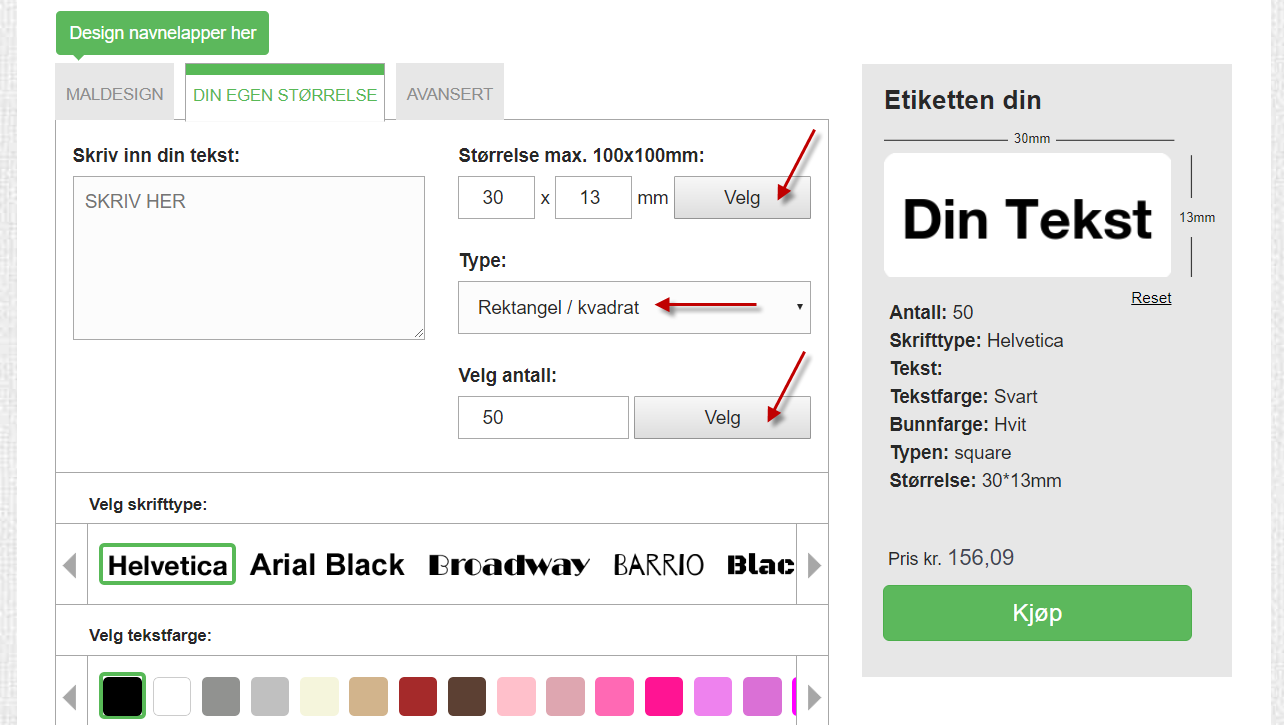The width and height of the screenshot is (1284, 725).
Task: Choose the light gray text color swatch
Action: tap(270, 696)
